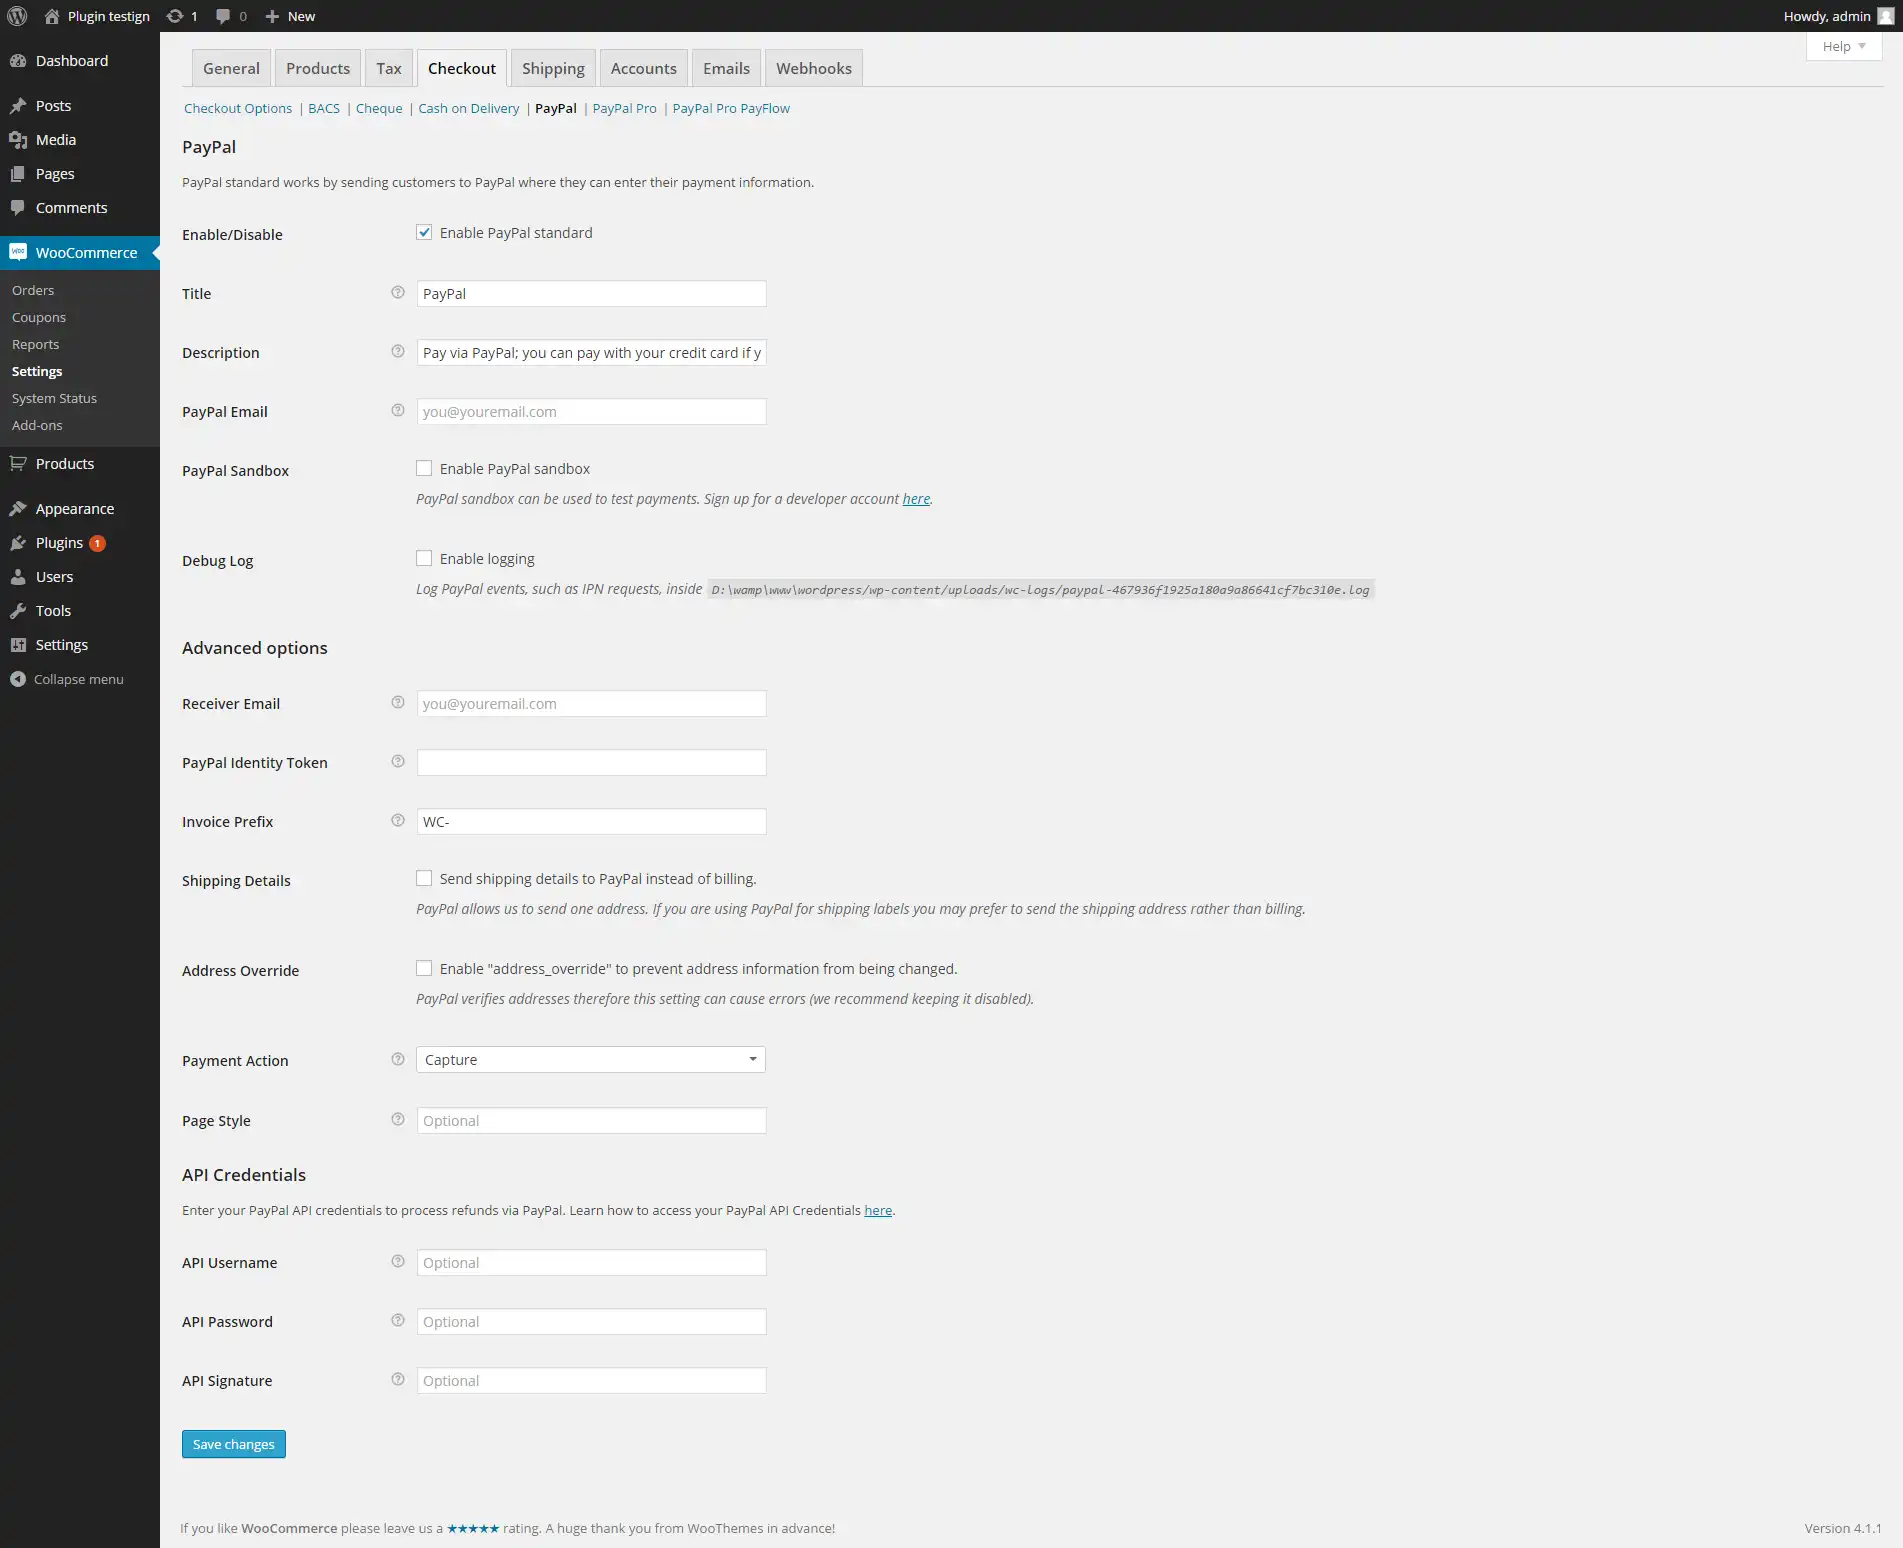Enable PayPal sandbox checkbox

(x=424, y=469)
